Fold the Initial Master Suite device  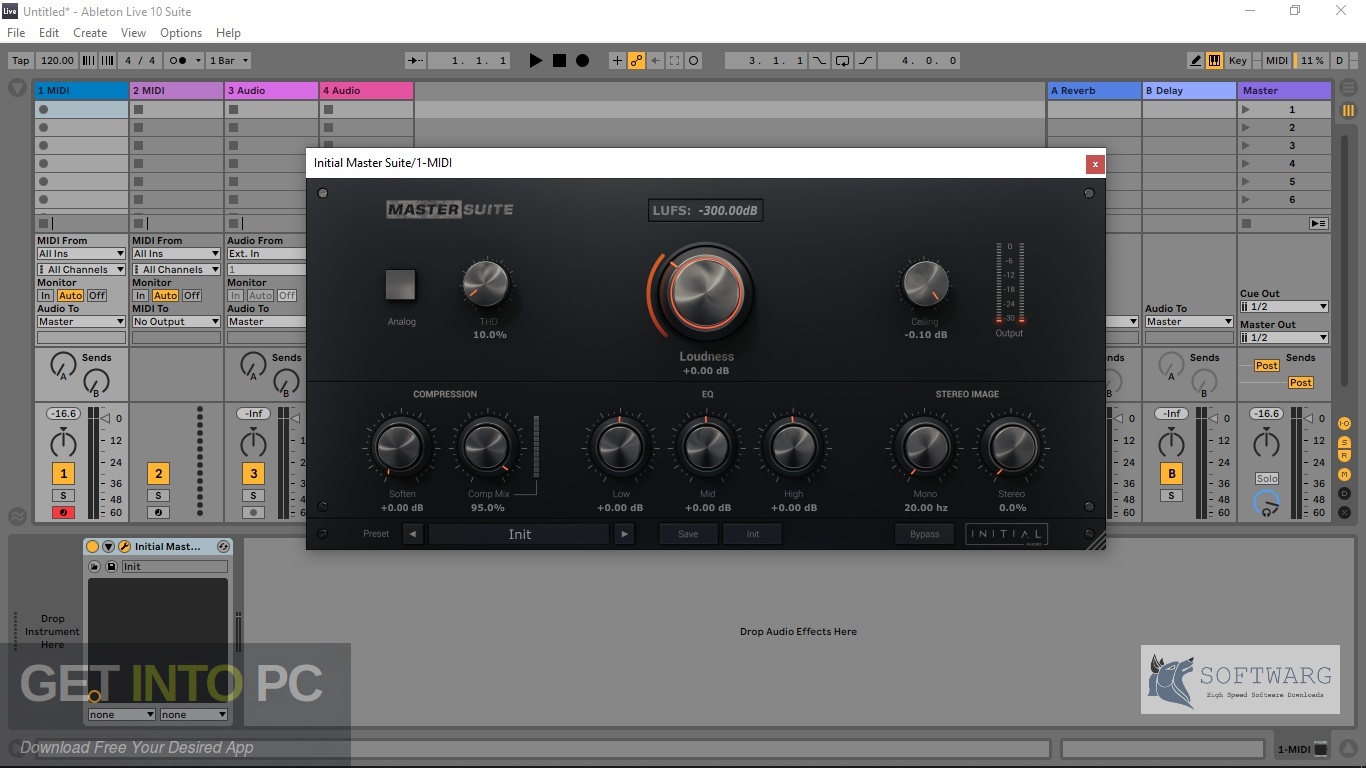[x=108, y=547]
